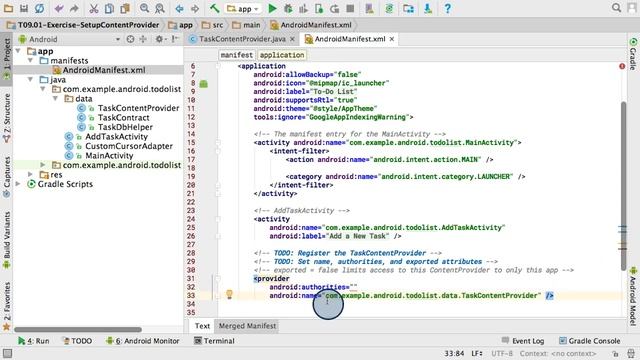Click the SDK Manager download icon
This screenshot has height=360, width=640.
pos(428,8)
